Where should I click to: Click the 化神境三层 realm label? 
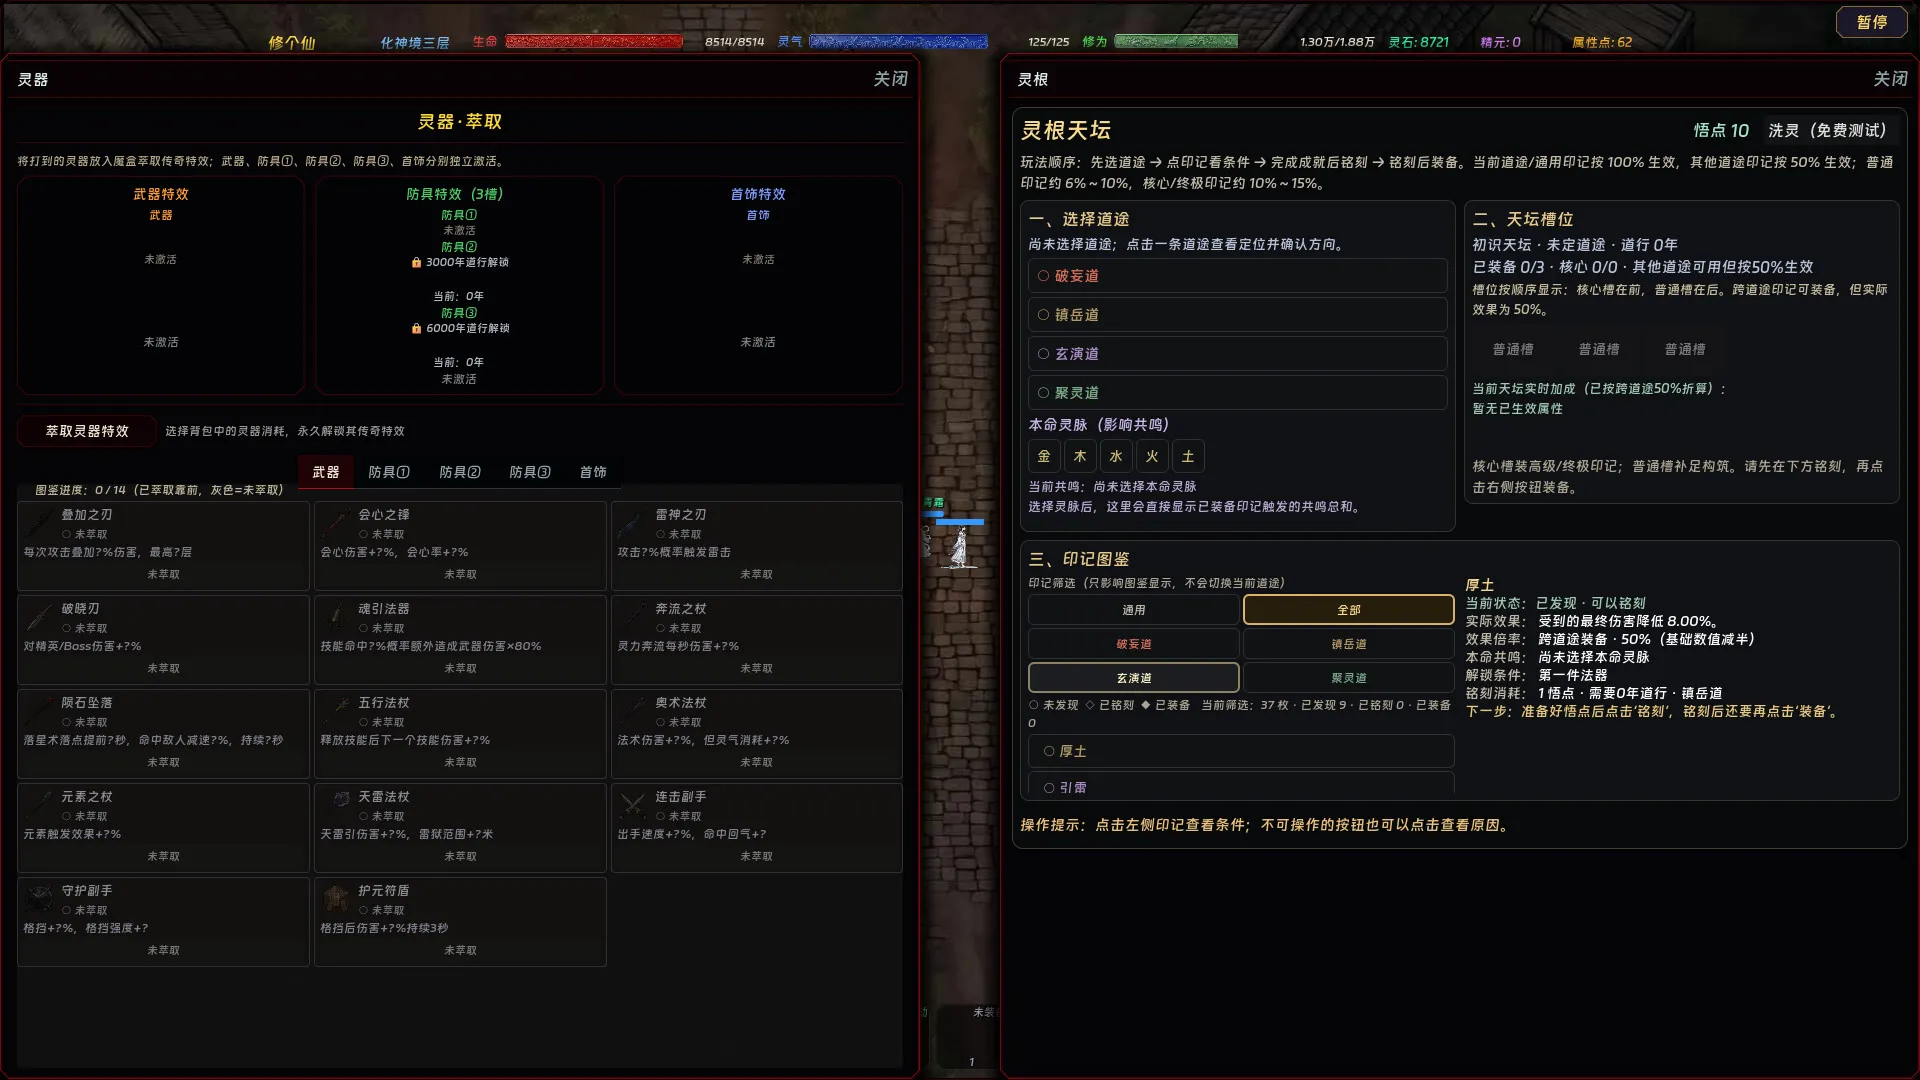(x=414, y=42)
